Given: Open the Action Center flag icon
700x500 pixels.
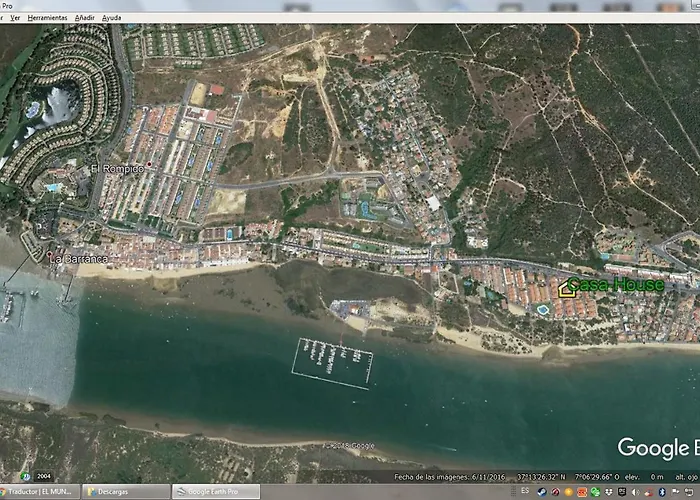Looking at the screenshot, I should [675, 492].
